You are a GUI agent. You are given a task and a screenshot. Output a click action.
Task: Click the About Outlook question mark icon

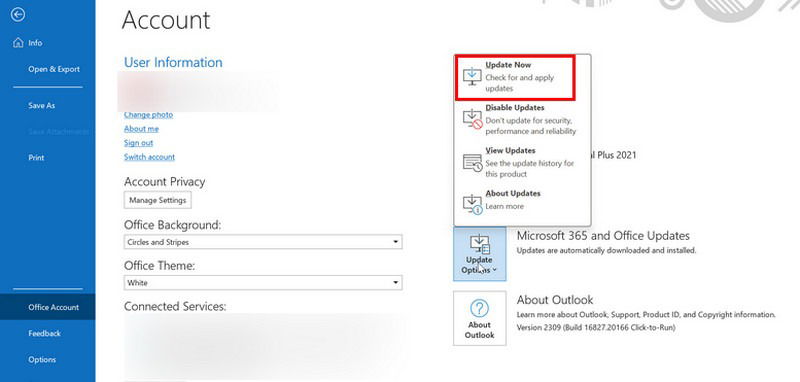[x=479, y=308]
